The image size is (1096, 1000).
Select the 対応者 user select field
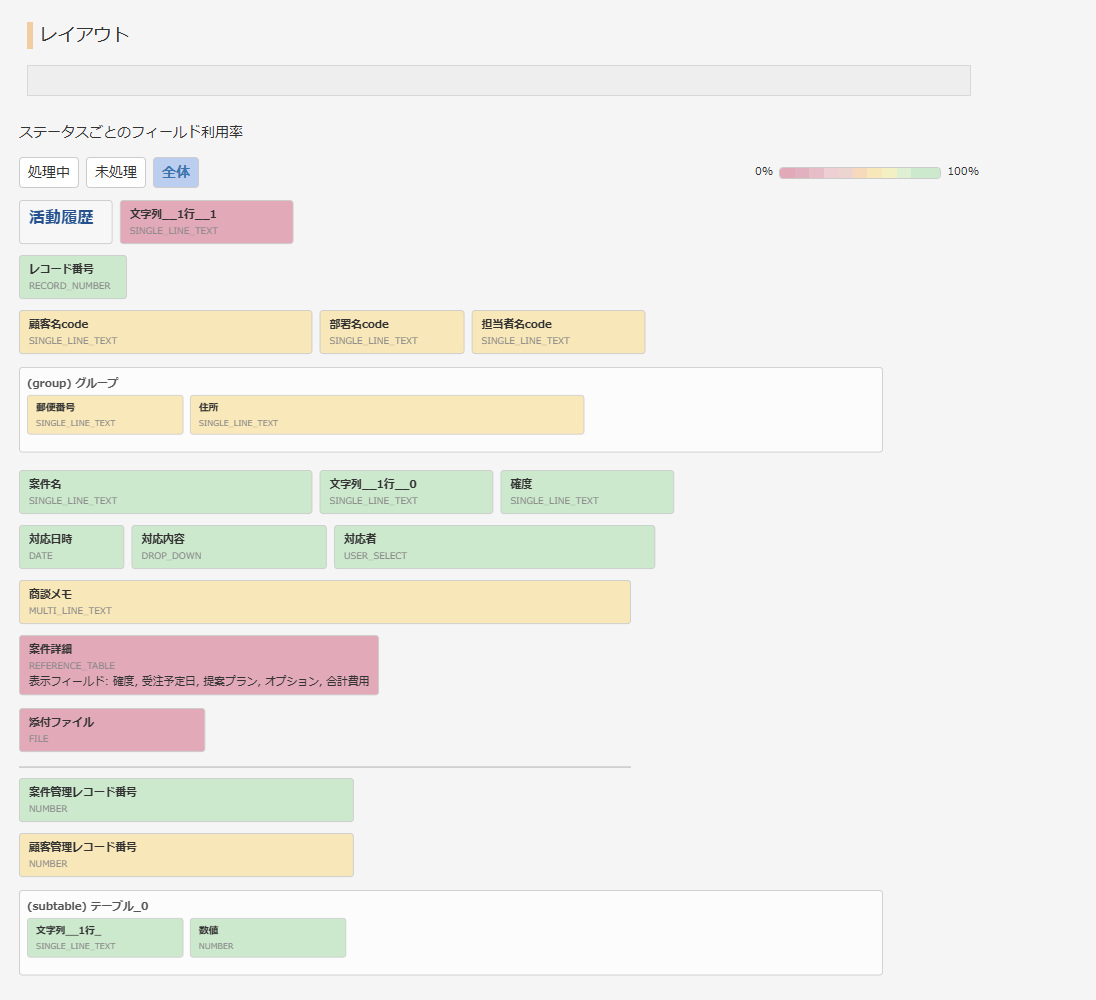[x=494, y=546]
